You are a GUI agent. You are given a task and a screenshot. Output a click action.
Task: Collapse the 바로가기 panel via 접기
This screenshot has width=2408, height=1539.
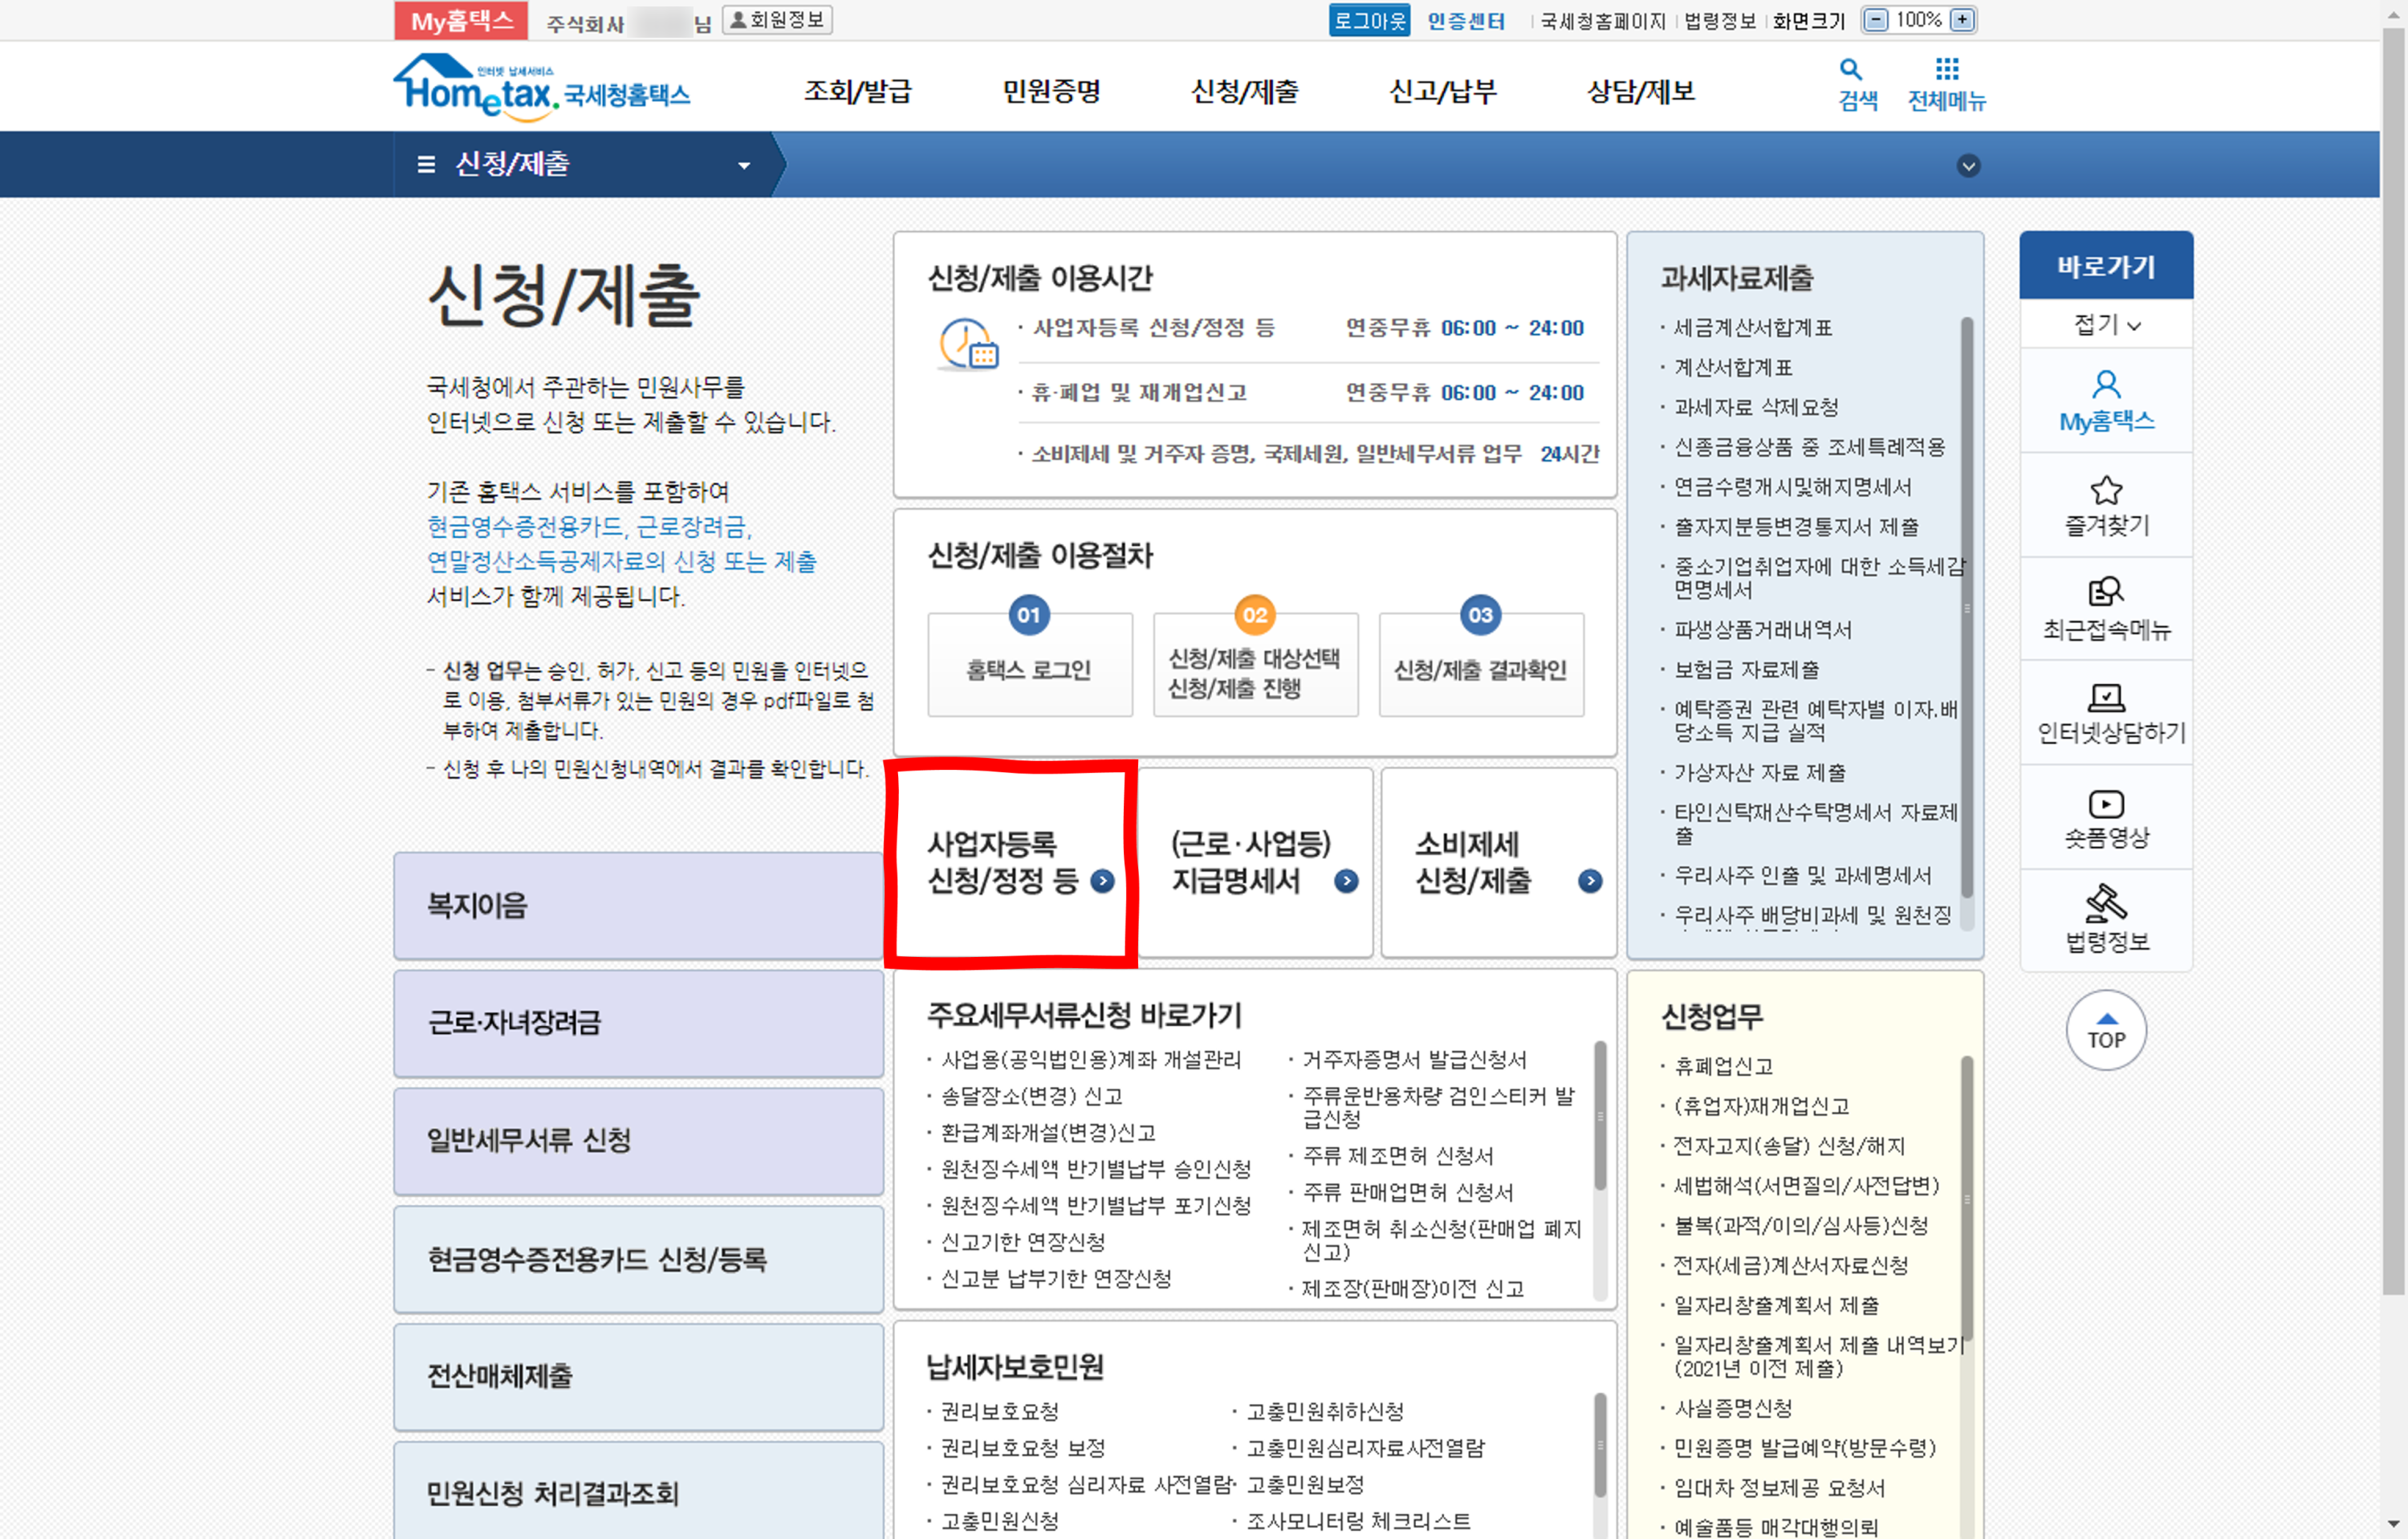(2106, 325)
